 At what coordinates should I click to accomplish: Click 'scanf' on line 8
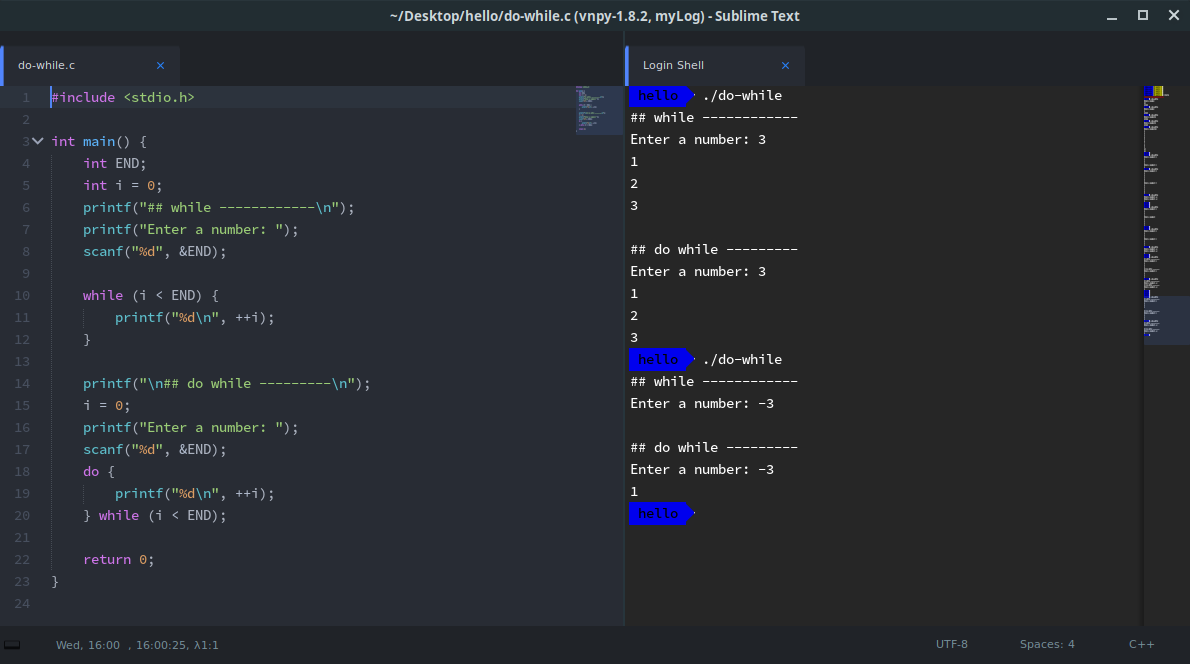coord(102,251)
